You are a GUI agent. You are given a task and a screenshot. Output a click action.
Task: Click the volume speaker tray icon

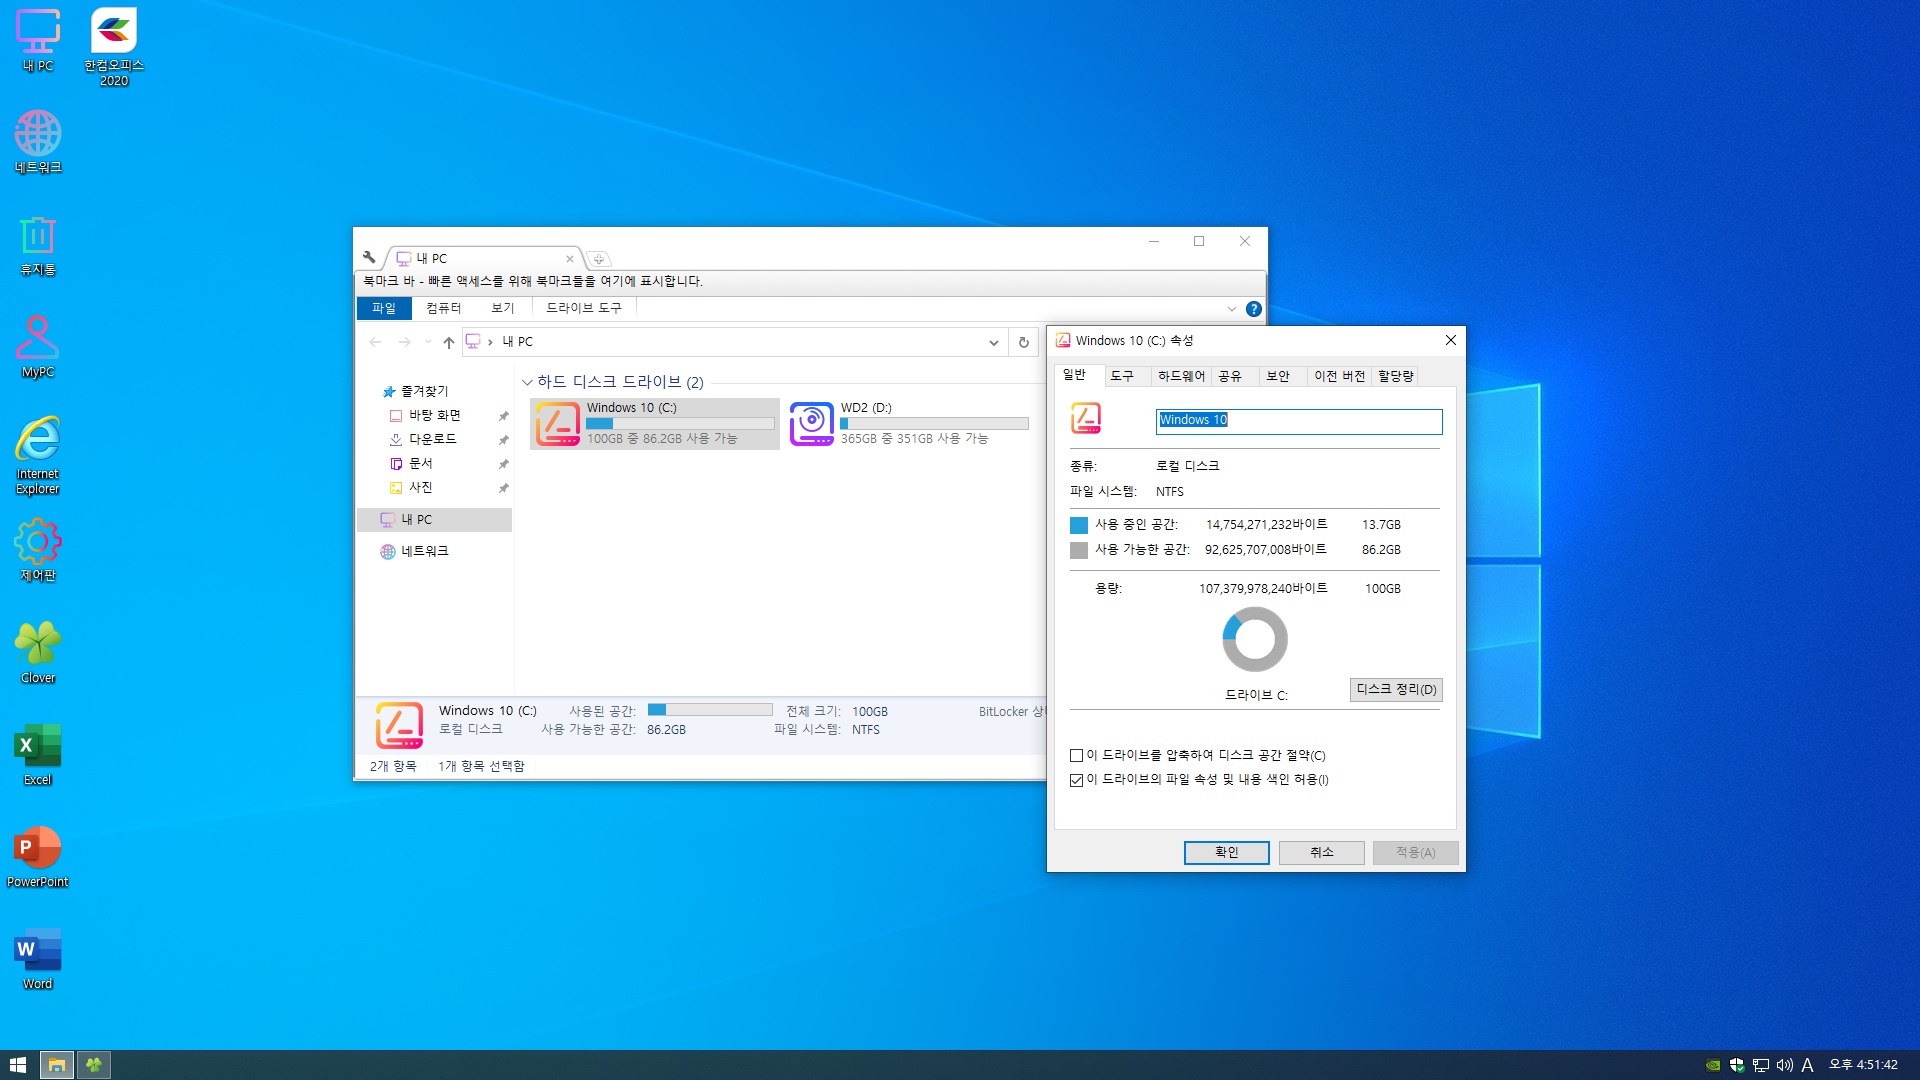coord(1785,1065)
